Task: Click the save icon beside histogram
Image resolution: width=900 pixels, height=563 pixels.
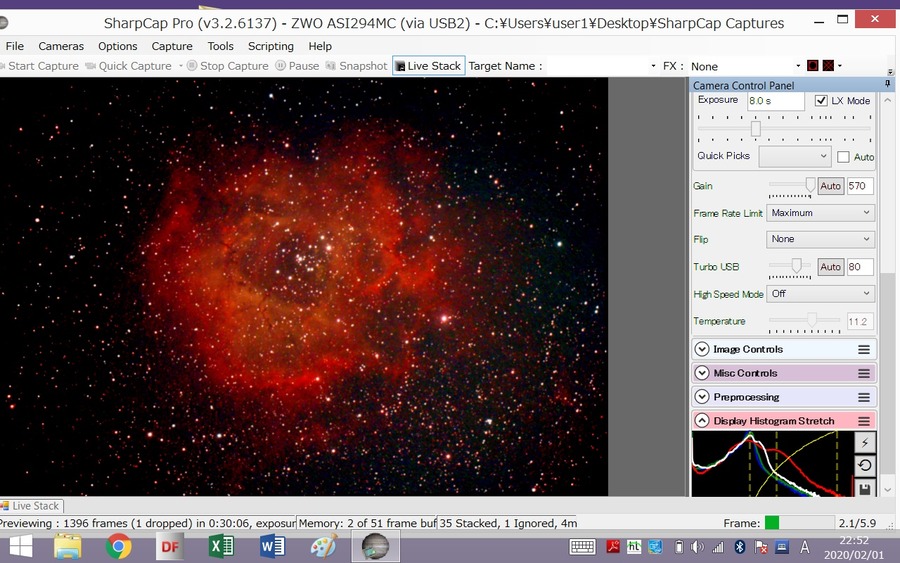Action: coord(864,488)
